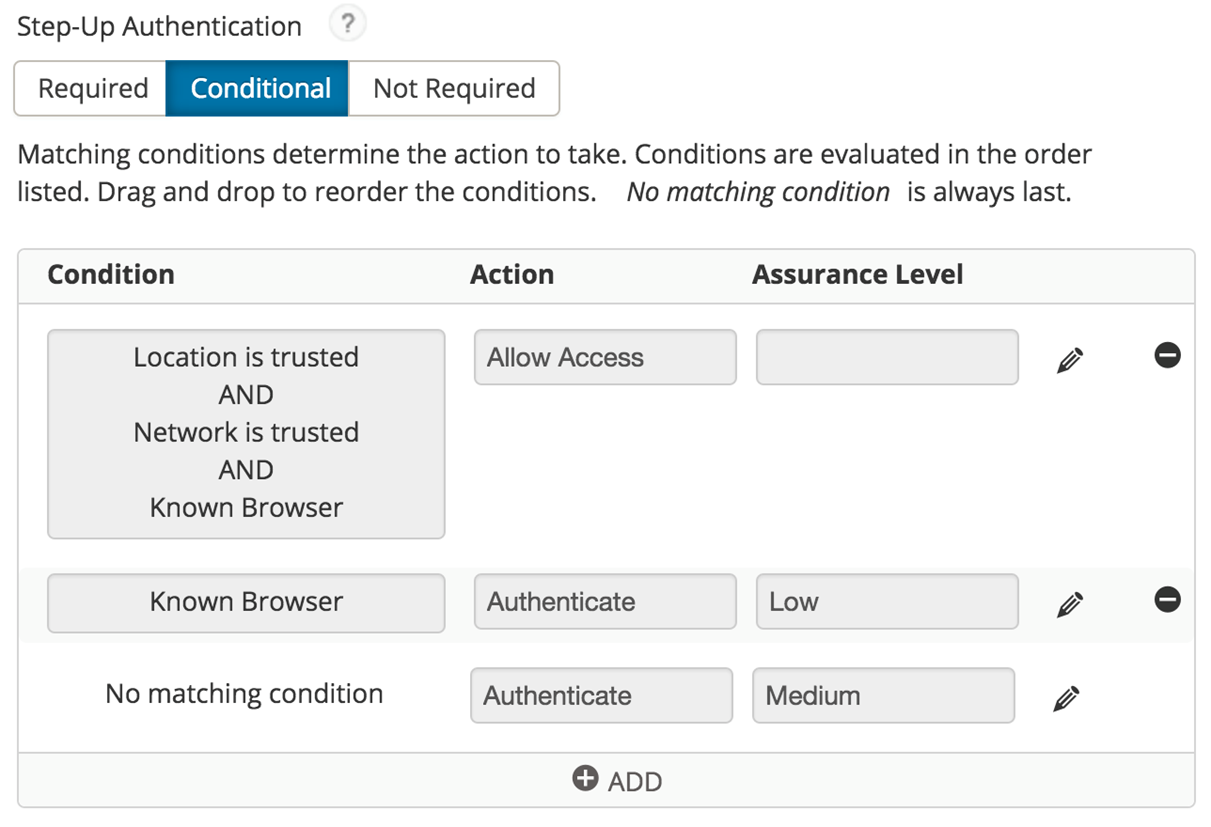The width and height of the screenshot is (1211, 827).
Task: Open the Allow Access action field
Action: pyautogui.click(x=604, y=358)
